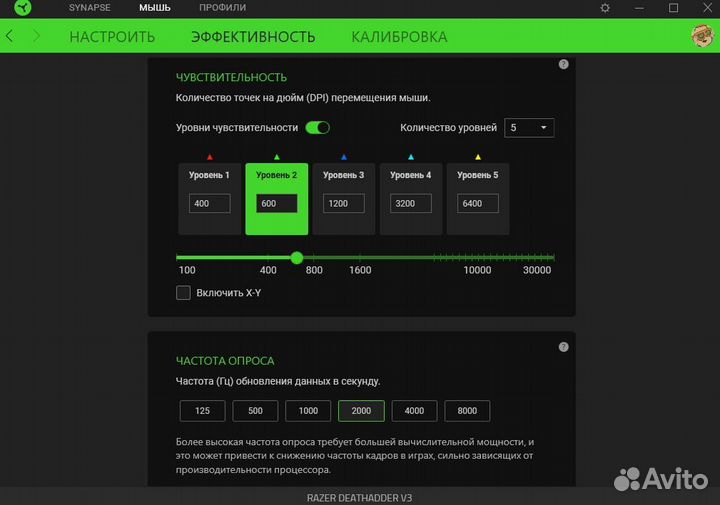Click the red triangle above Уровень 1
The width and height of the screenshot is (720, 505).
pos(210,157)
